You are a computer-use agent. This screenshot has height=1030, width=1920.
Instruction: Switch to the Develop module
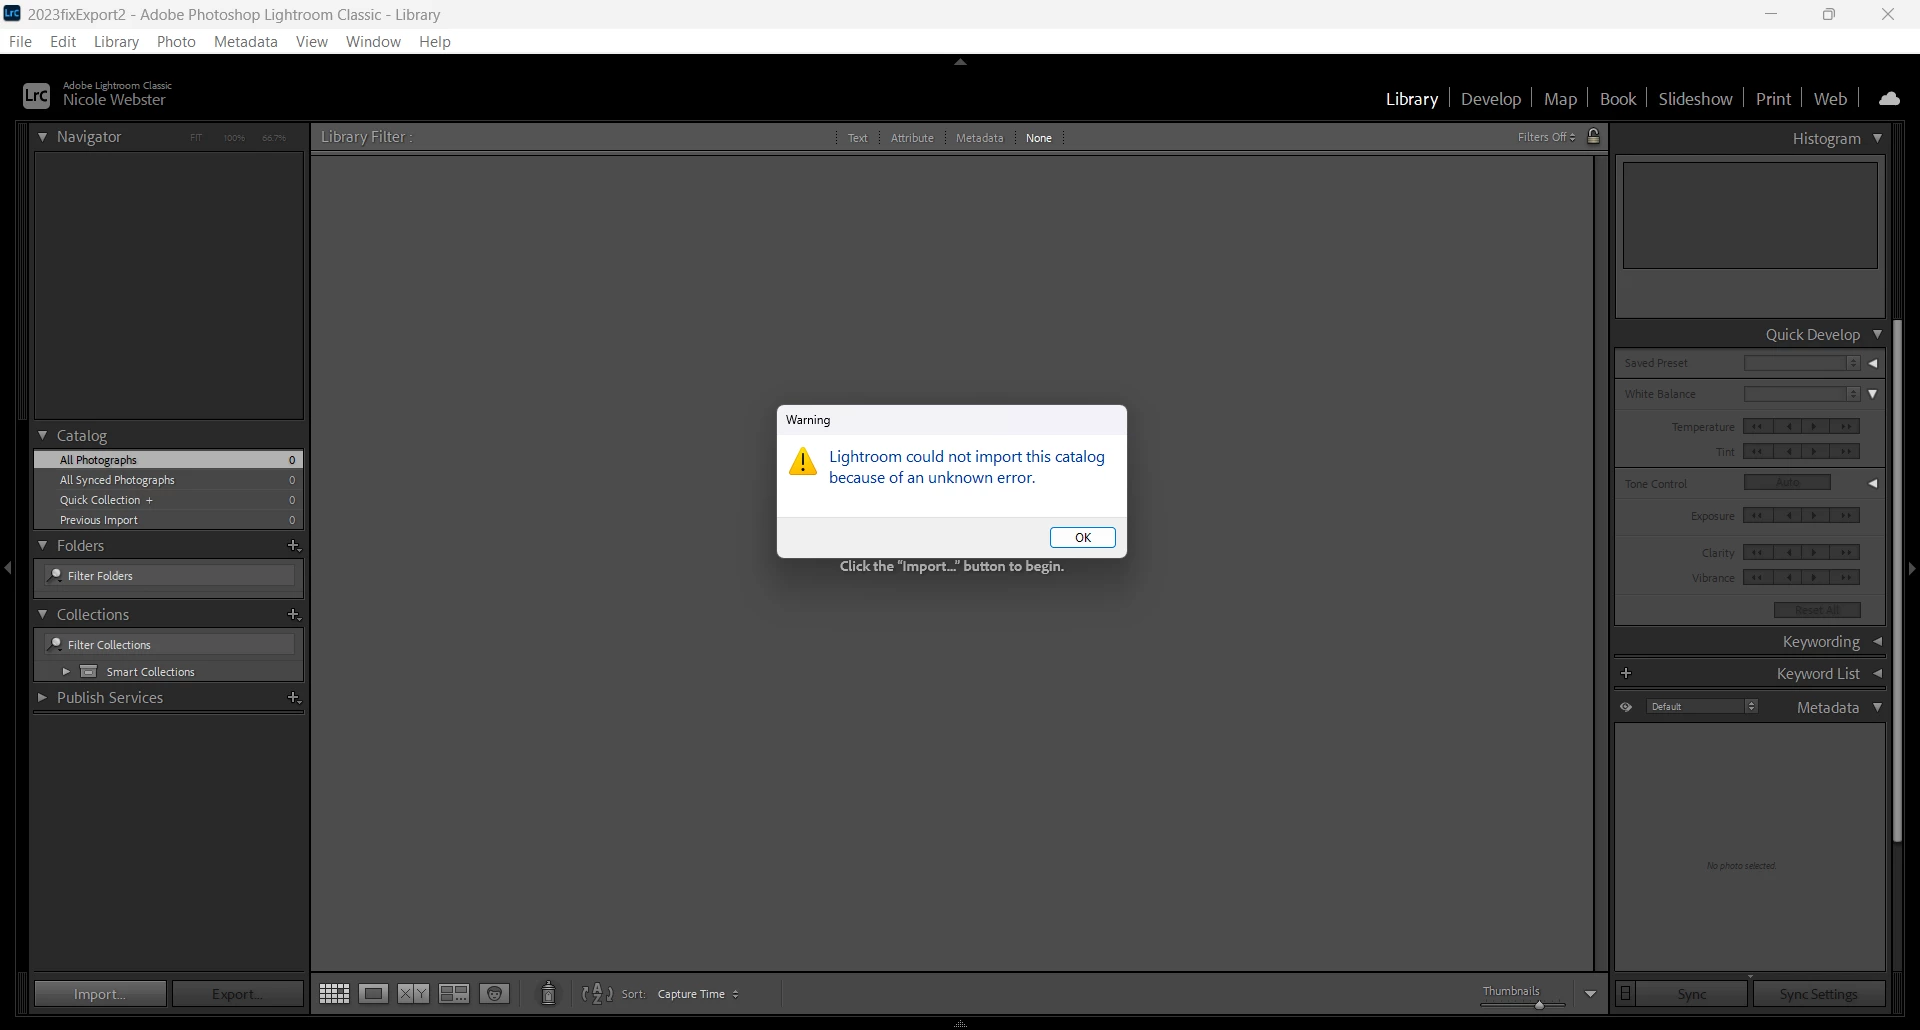1490,98
